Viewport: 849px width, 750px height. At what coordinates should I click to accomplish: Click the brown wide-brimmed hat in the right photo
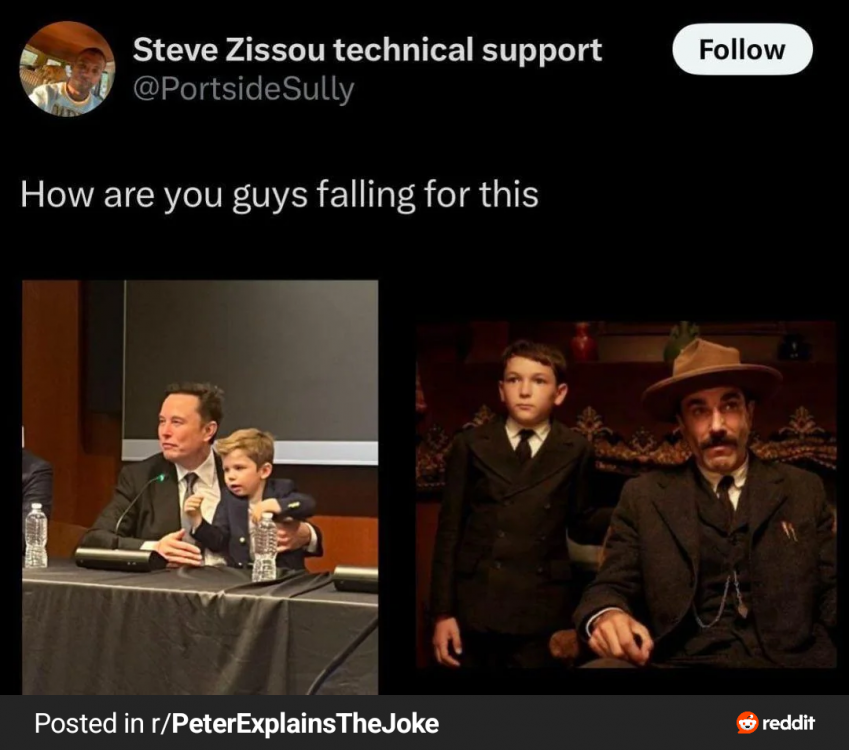click(711, 373)
